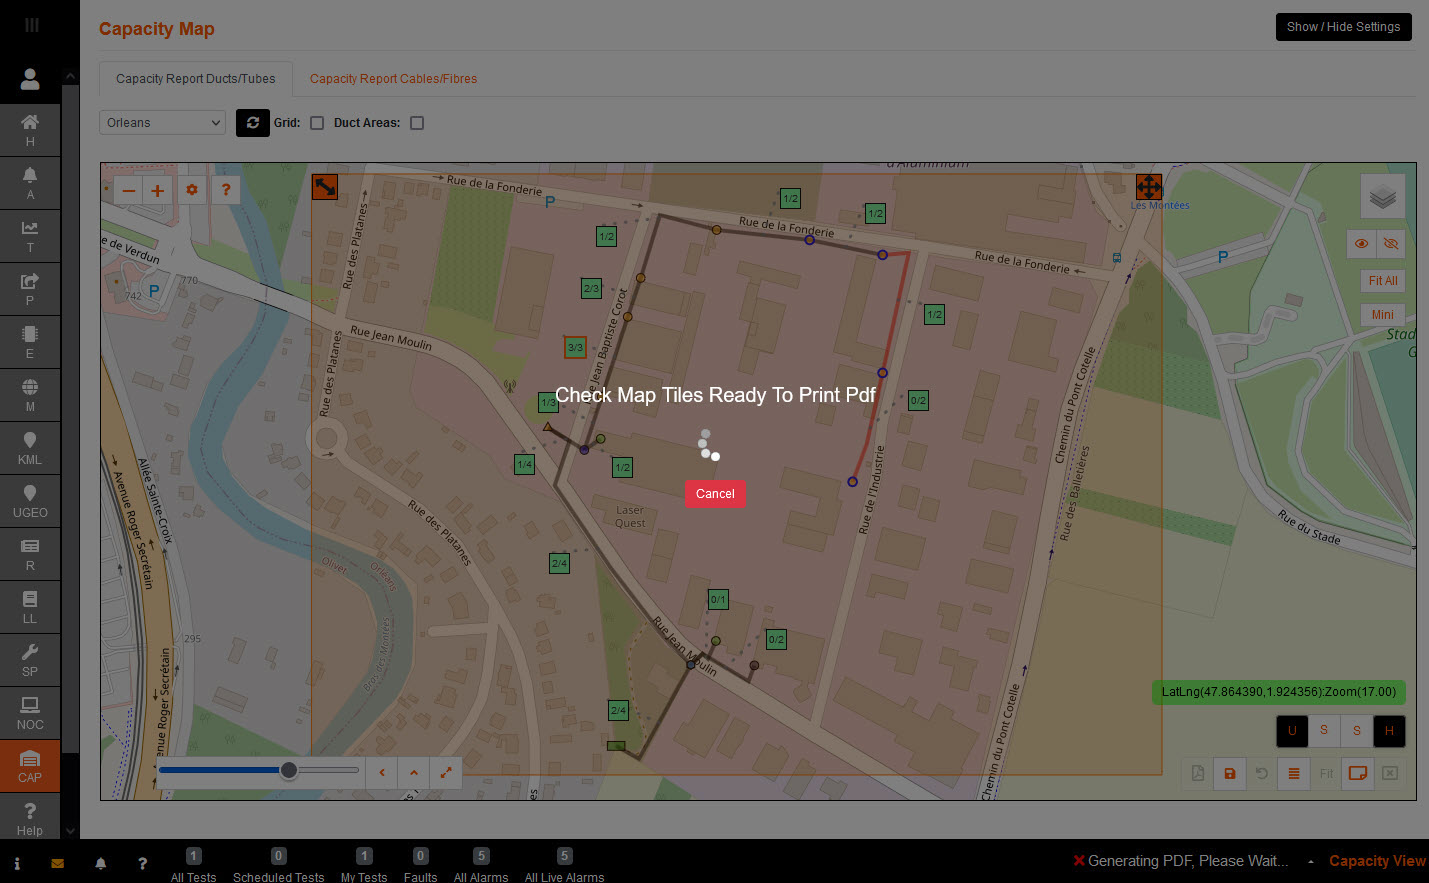Zoom in with the plus map button

pos(158,190)
